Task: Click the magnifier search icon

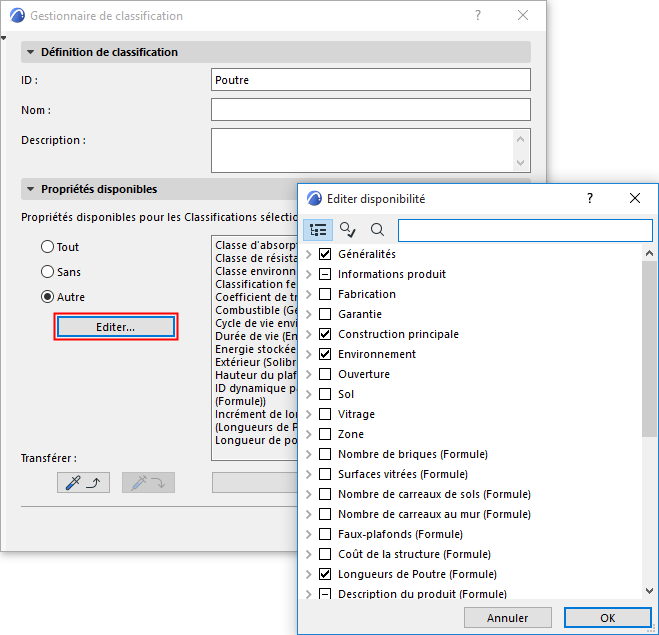Action: point(377,230)
